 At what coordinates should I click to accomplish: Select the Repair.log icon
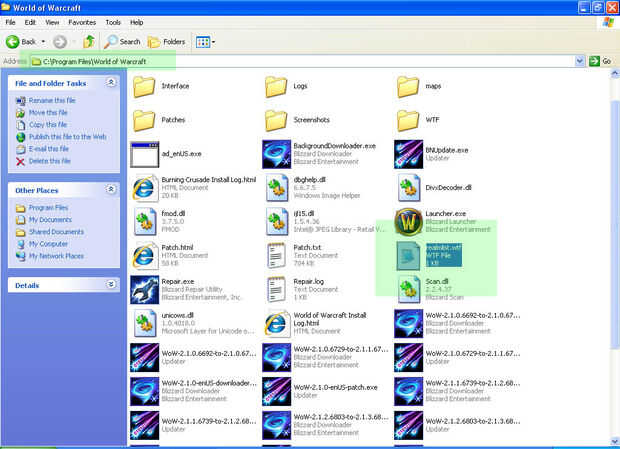pos(276,290)
